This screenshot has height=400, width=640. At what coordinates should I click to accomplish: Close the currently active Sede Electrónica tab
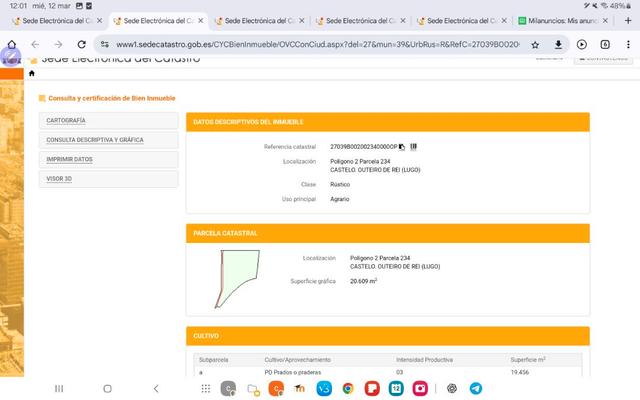pyautogui.click(x=201, y=20)
